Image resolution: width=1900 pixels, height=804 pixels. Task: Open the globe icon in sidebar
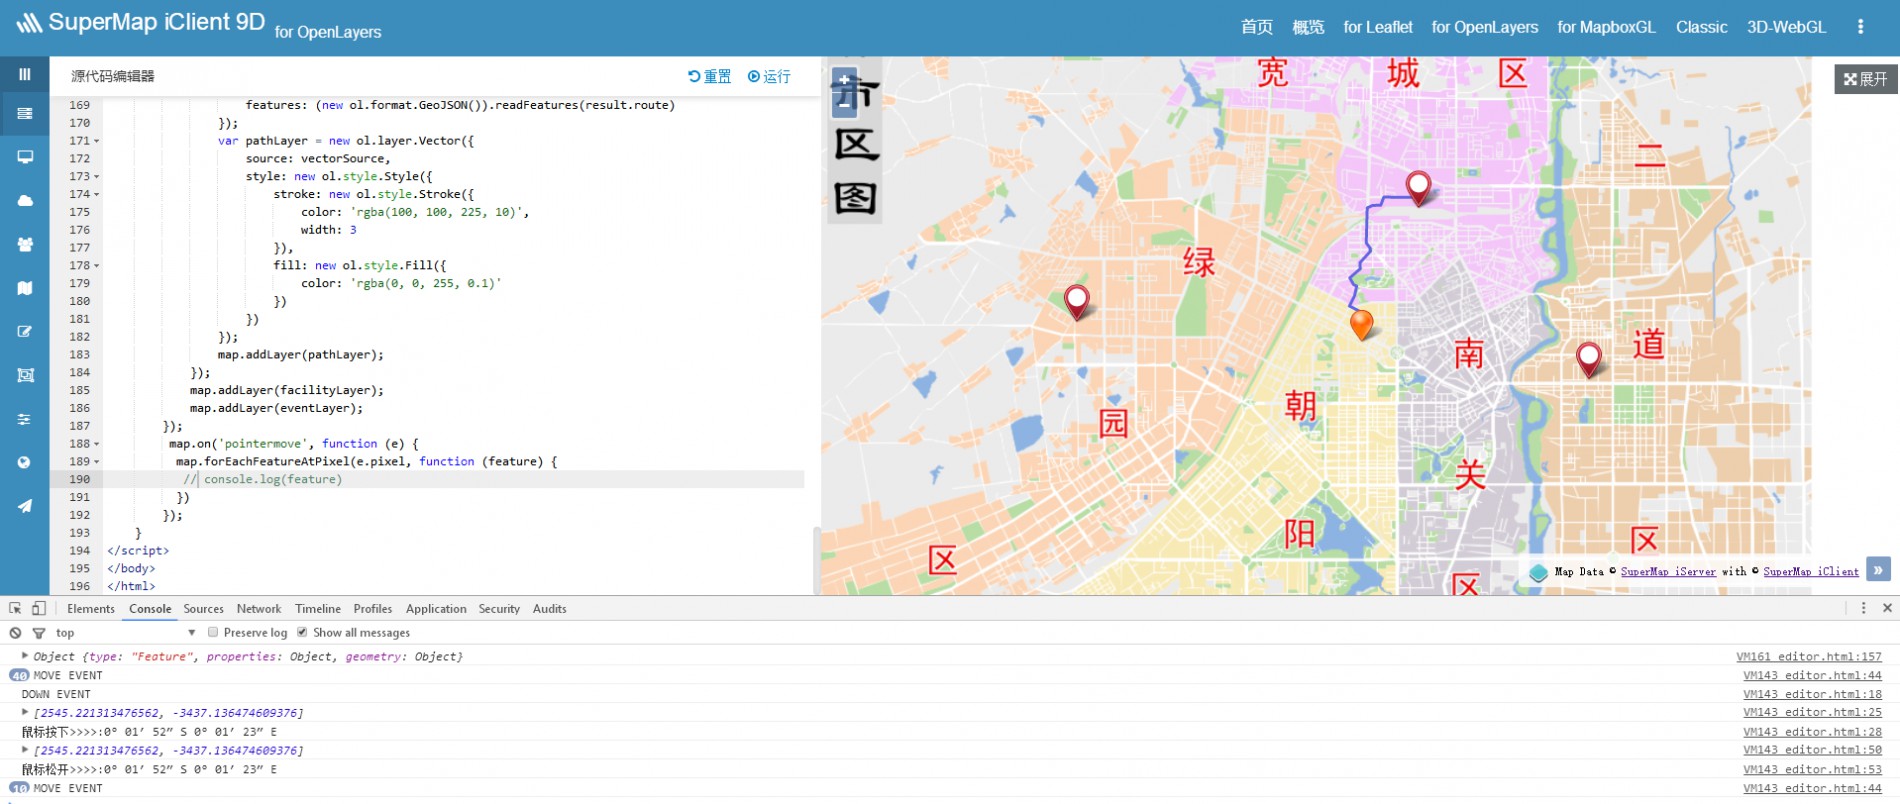(x=25, y=462)
